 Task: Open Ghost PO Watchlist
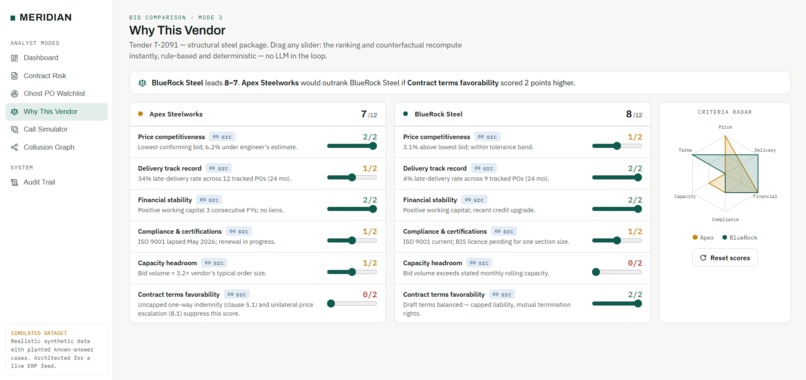57,94
